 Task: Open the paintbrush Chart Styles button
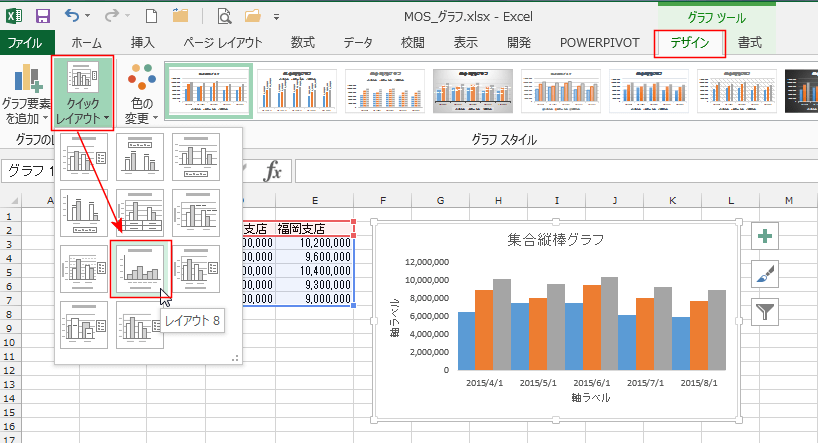click(766, 274)
